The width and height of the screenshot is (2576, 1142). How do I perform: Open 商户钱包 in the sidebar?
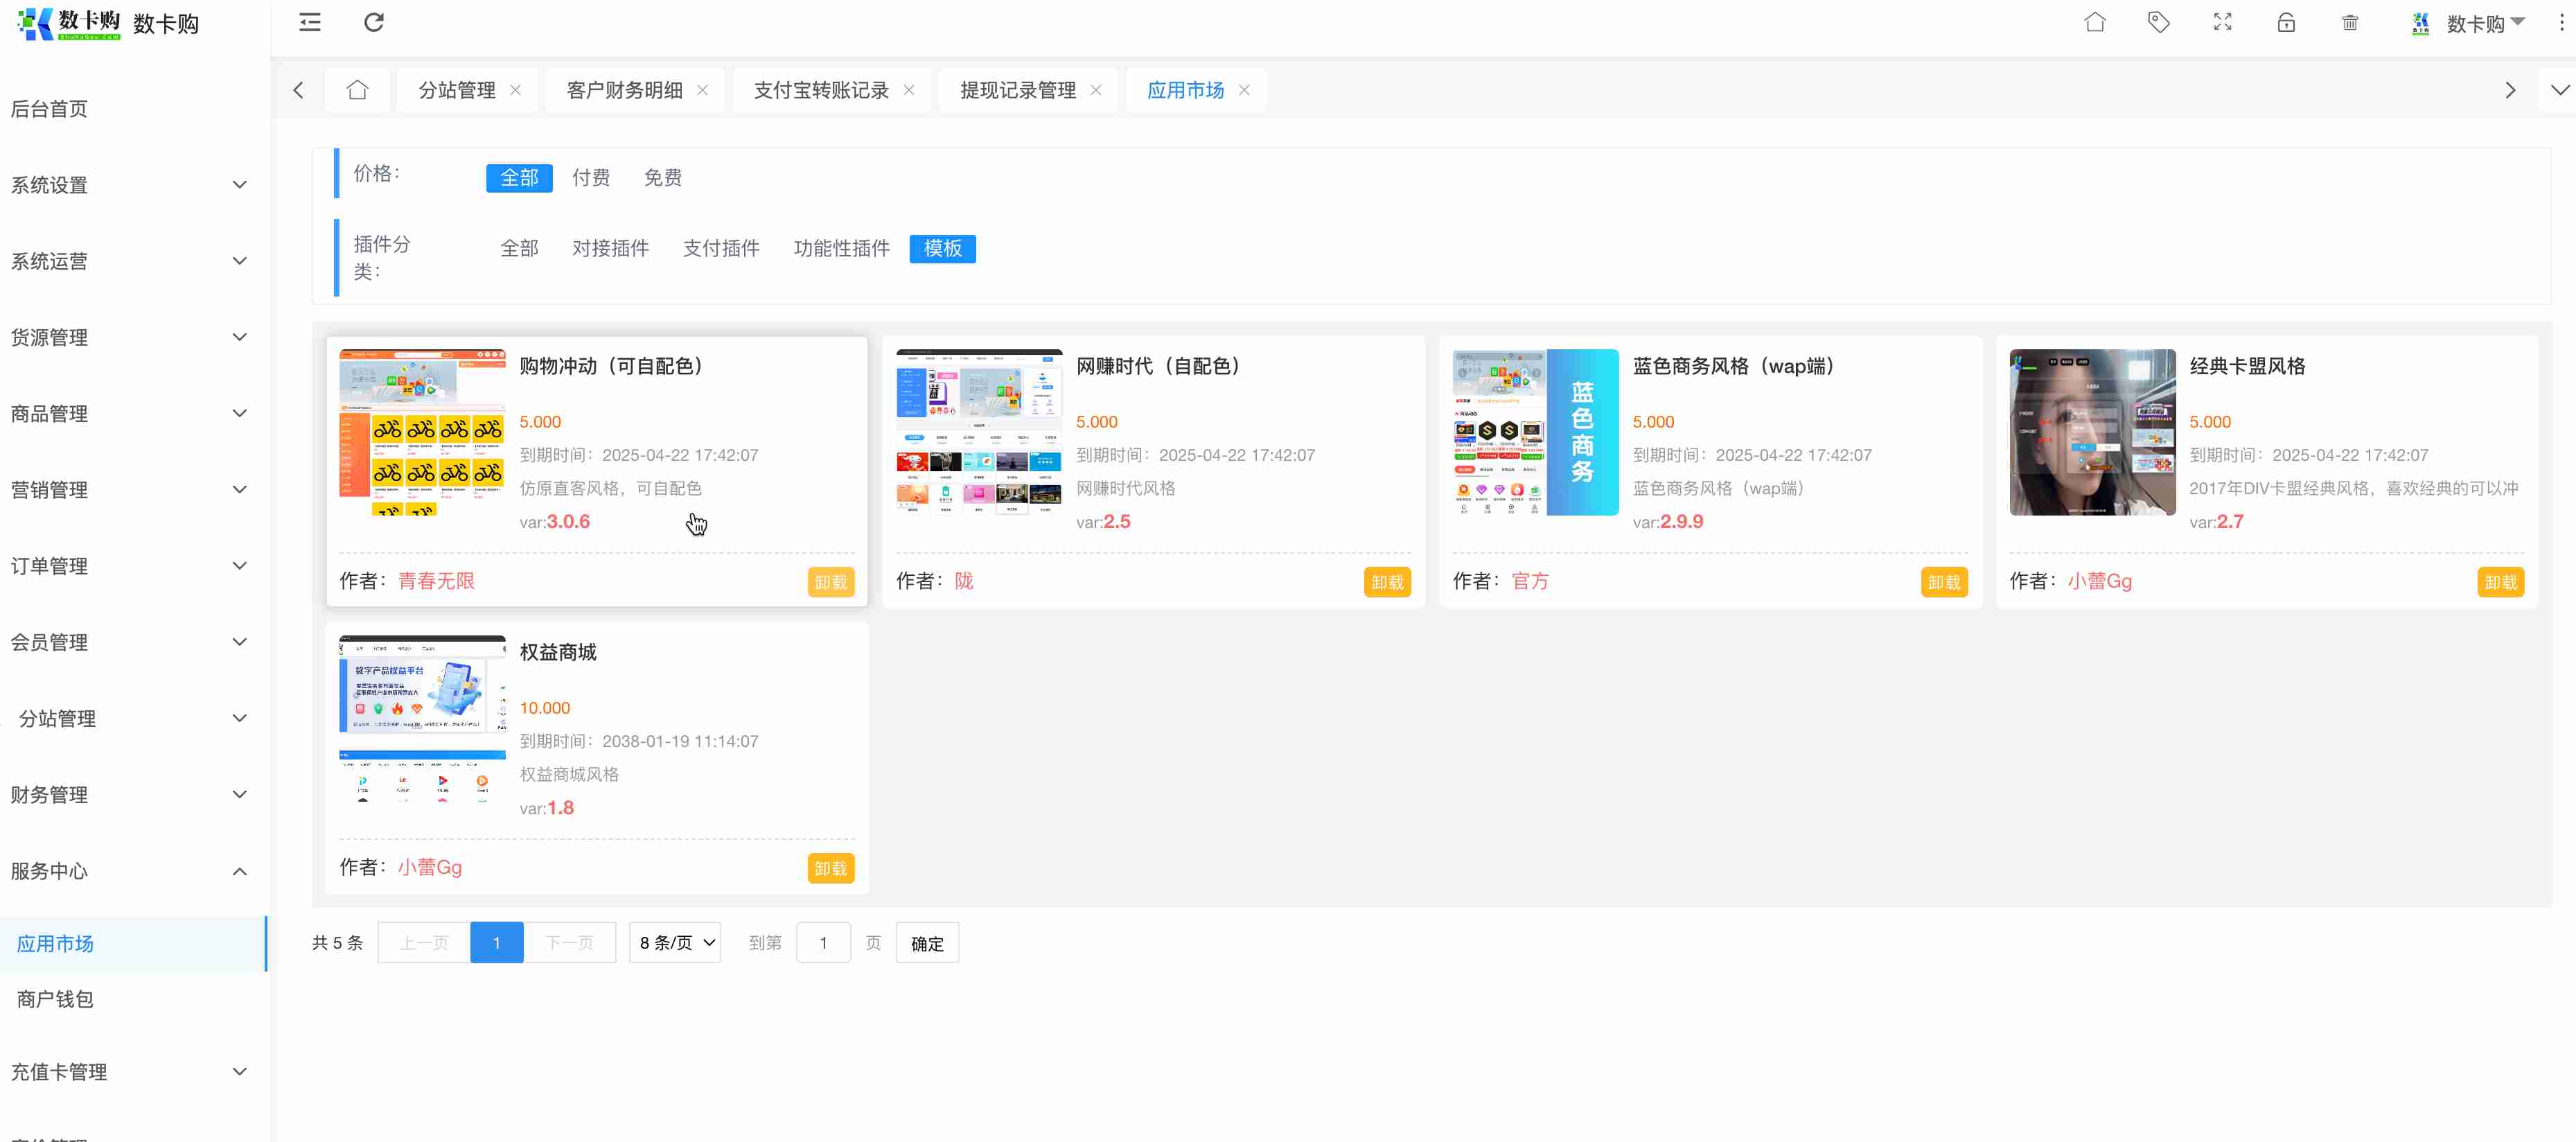[x=55, y=999]
